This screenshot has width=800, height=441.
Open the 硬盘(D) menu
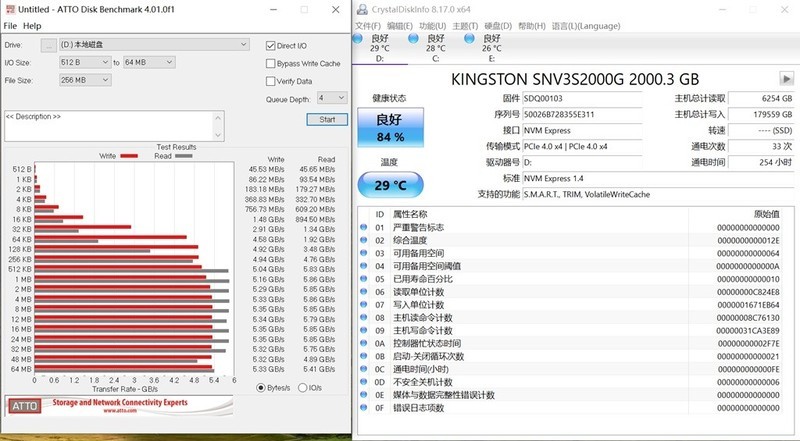point(498,26)
